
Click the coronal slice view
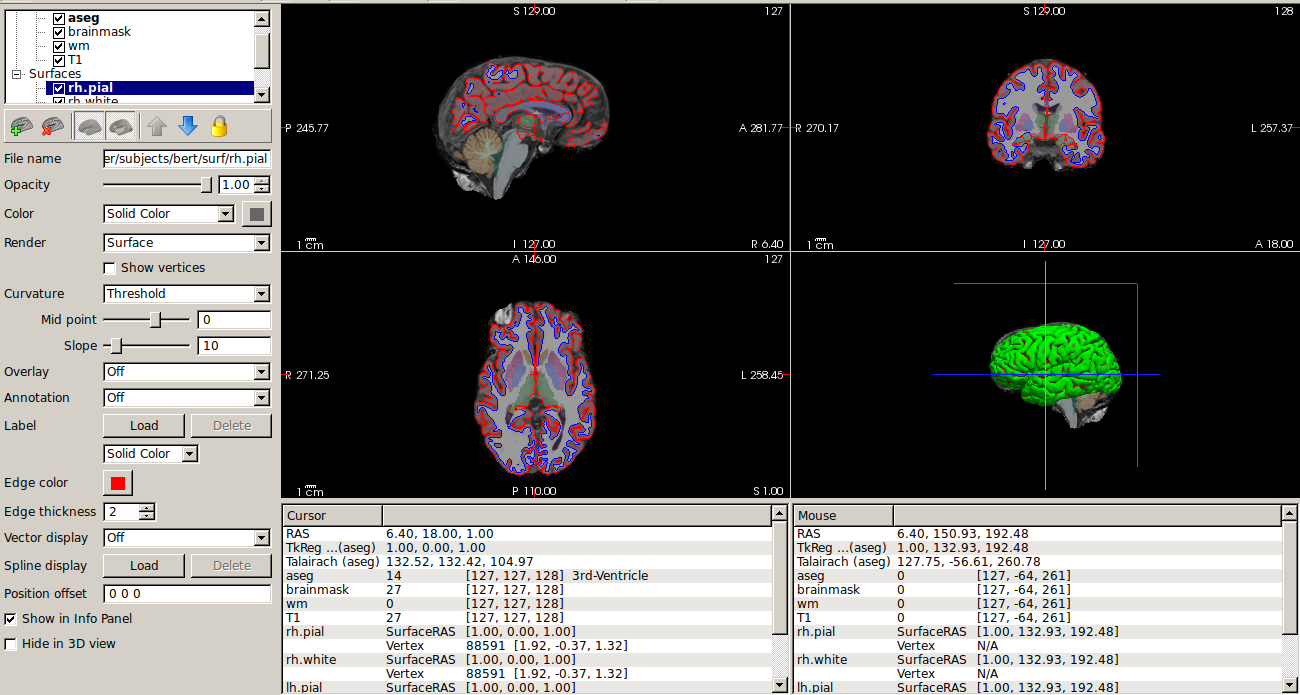point(1045,128)
